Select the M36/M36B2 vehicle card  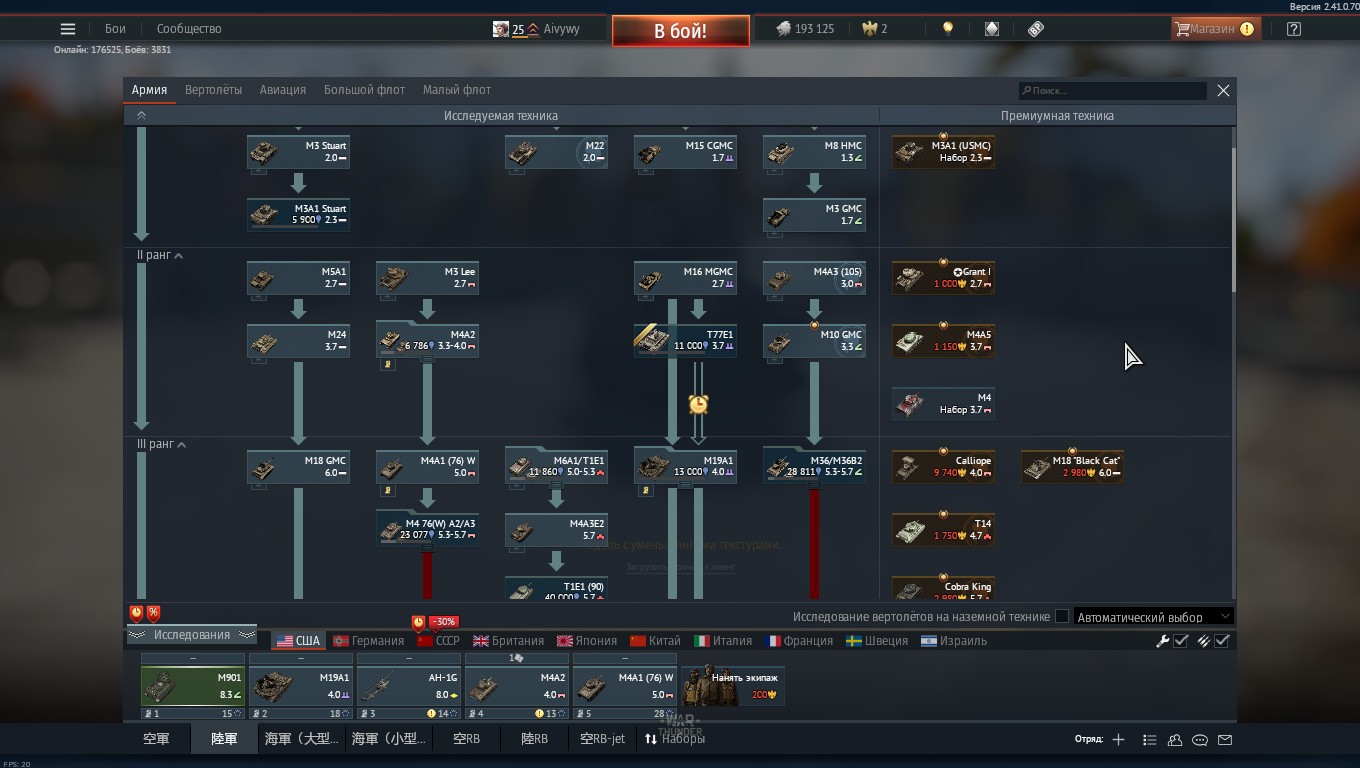point(814,467)
